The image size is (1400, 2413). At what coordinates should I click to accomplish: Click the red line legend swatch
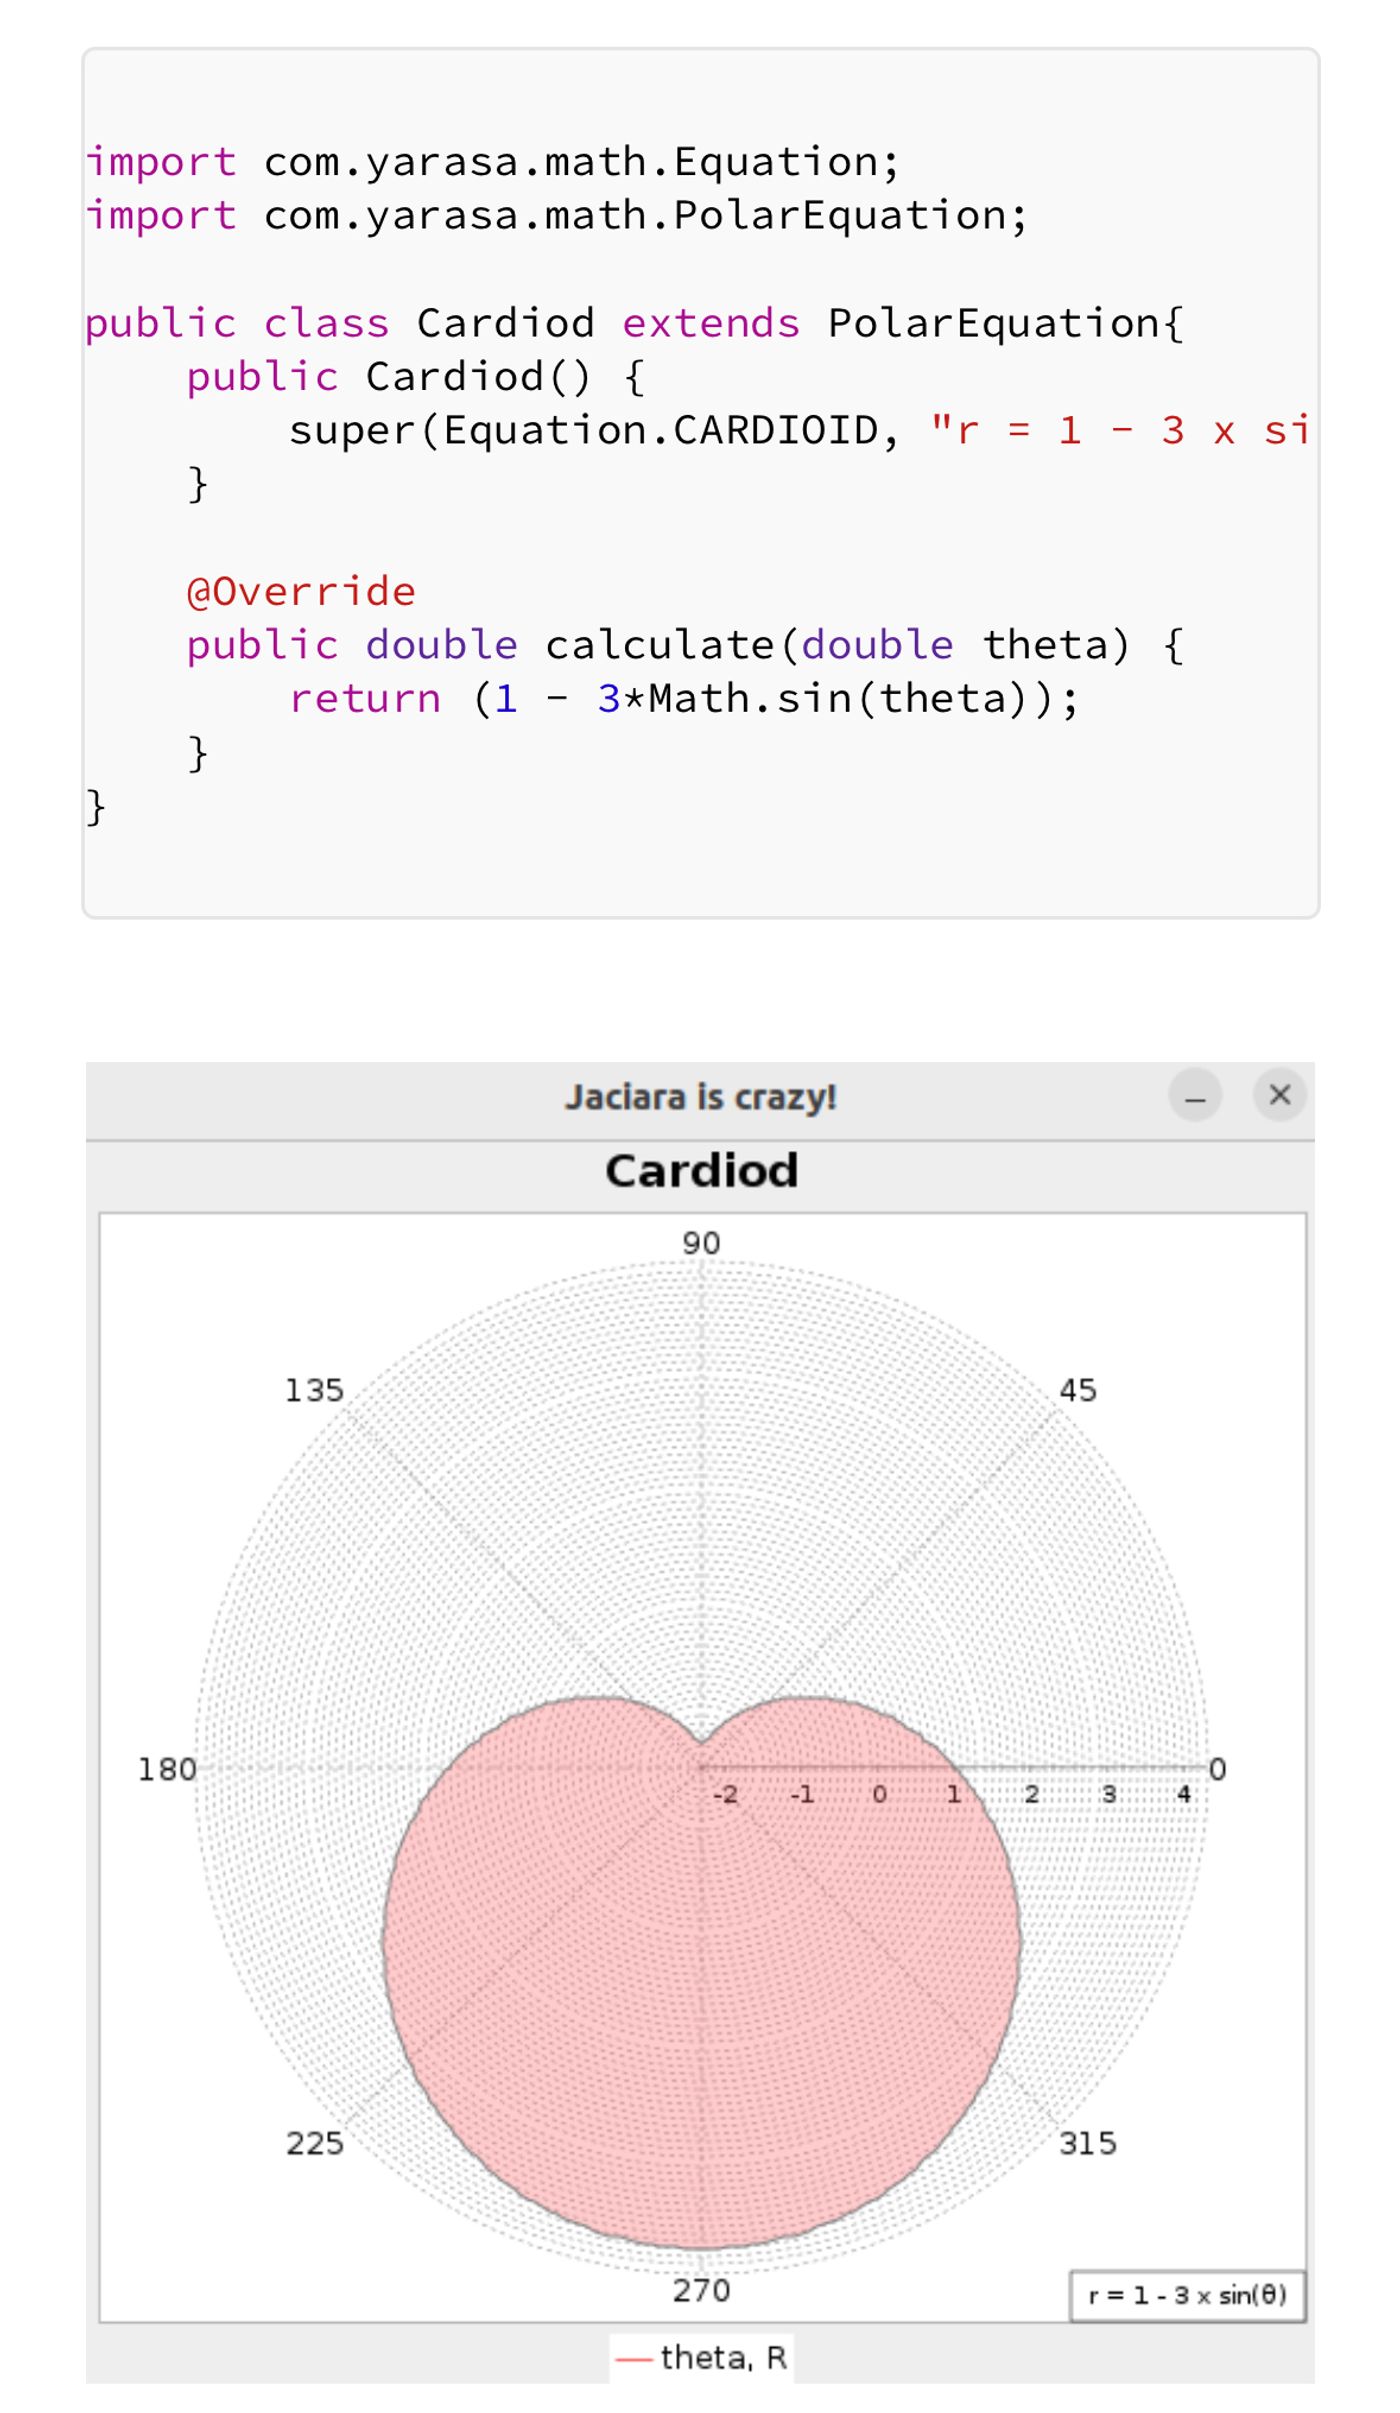point(634,2359)
